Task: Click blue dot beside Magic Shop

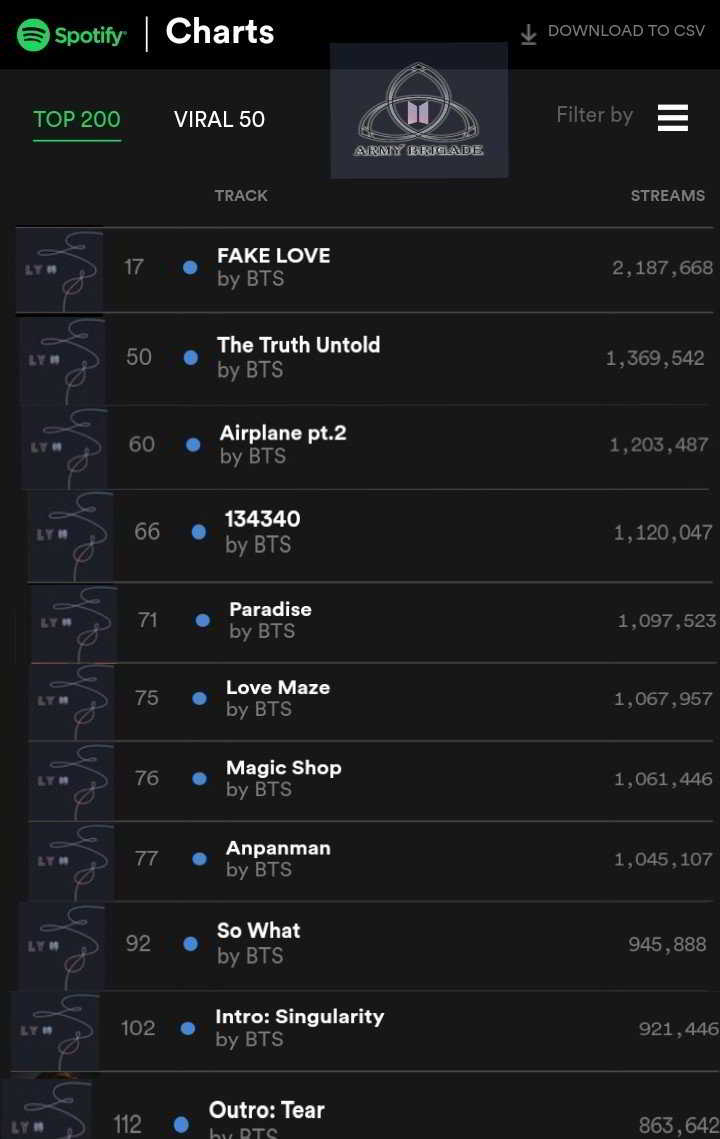Action: tap(200, 778)
